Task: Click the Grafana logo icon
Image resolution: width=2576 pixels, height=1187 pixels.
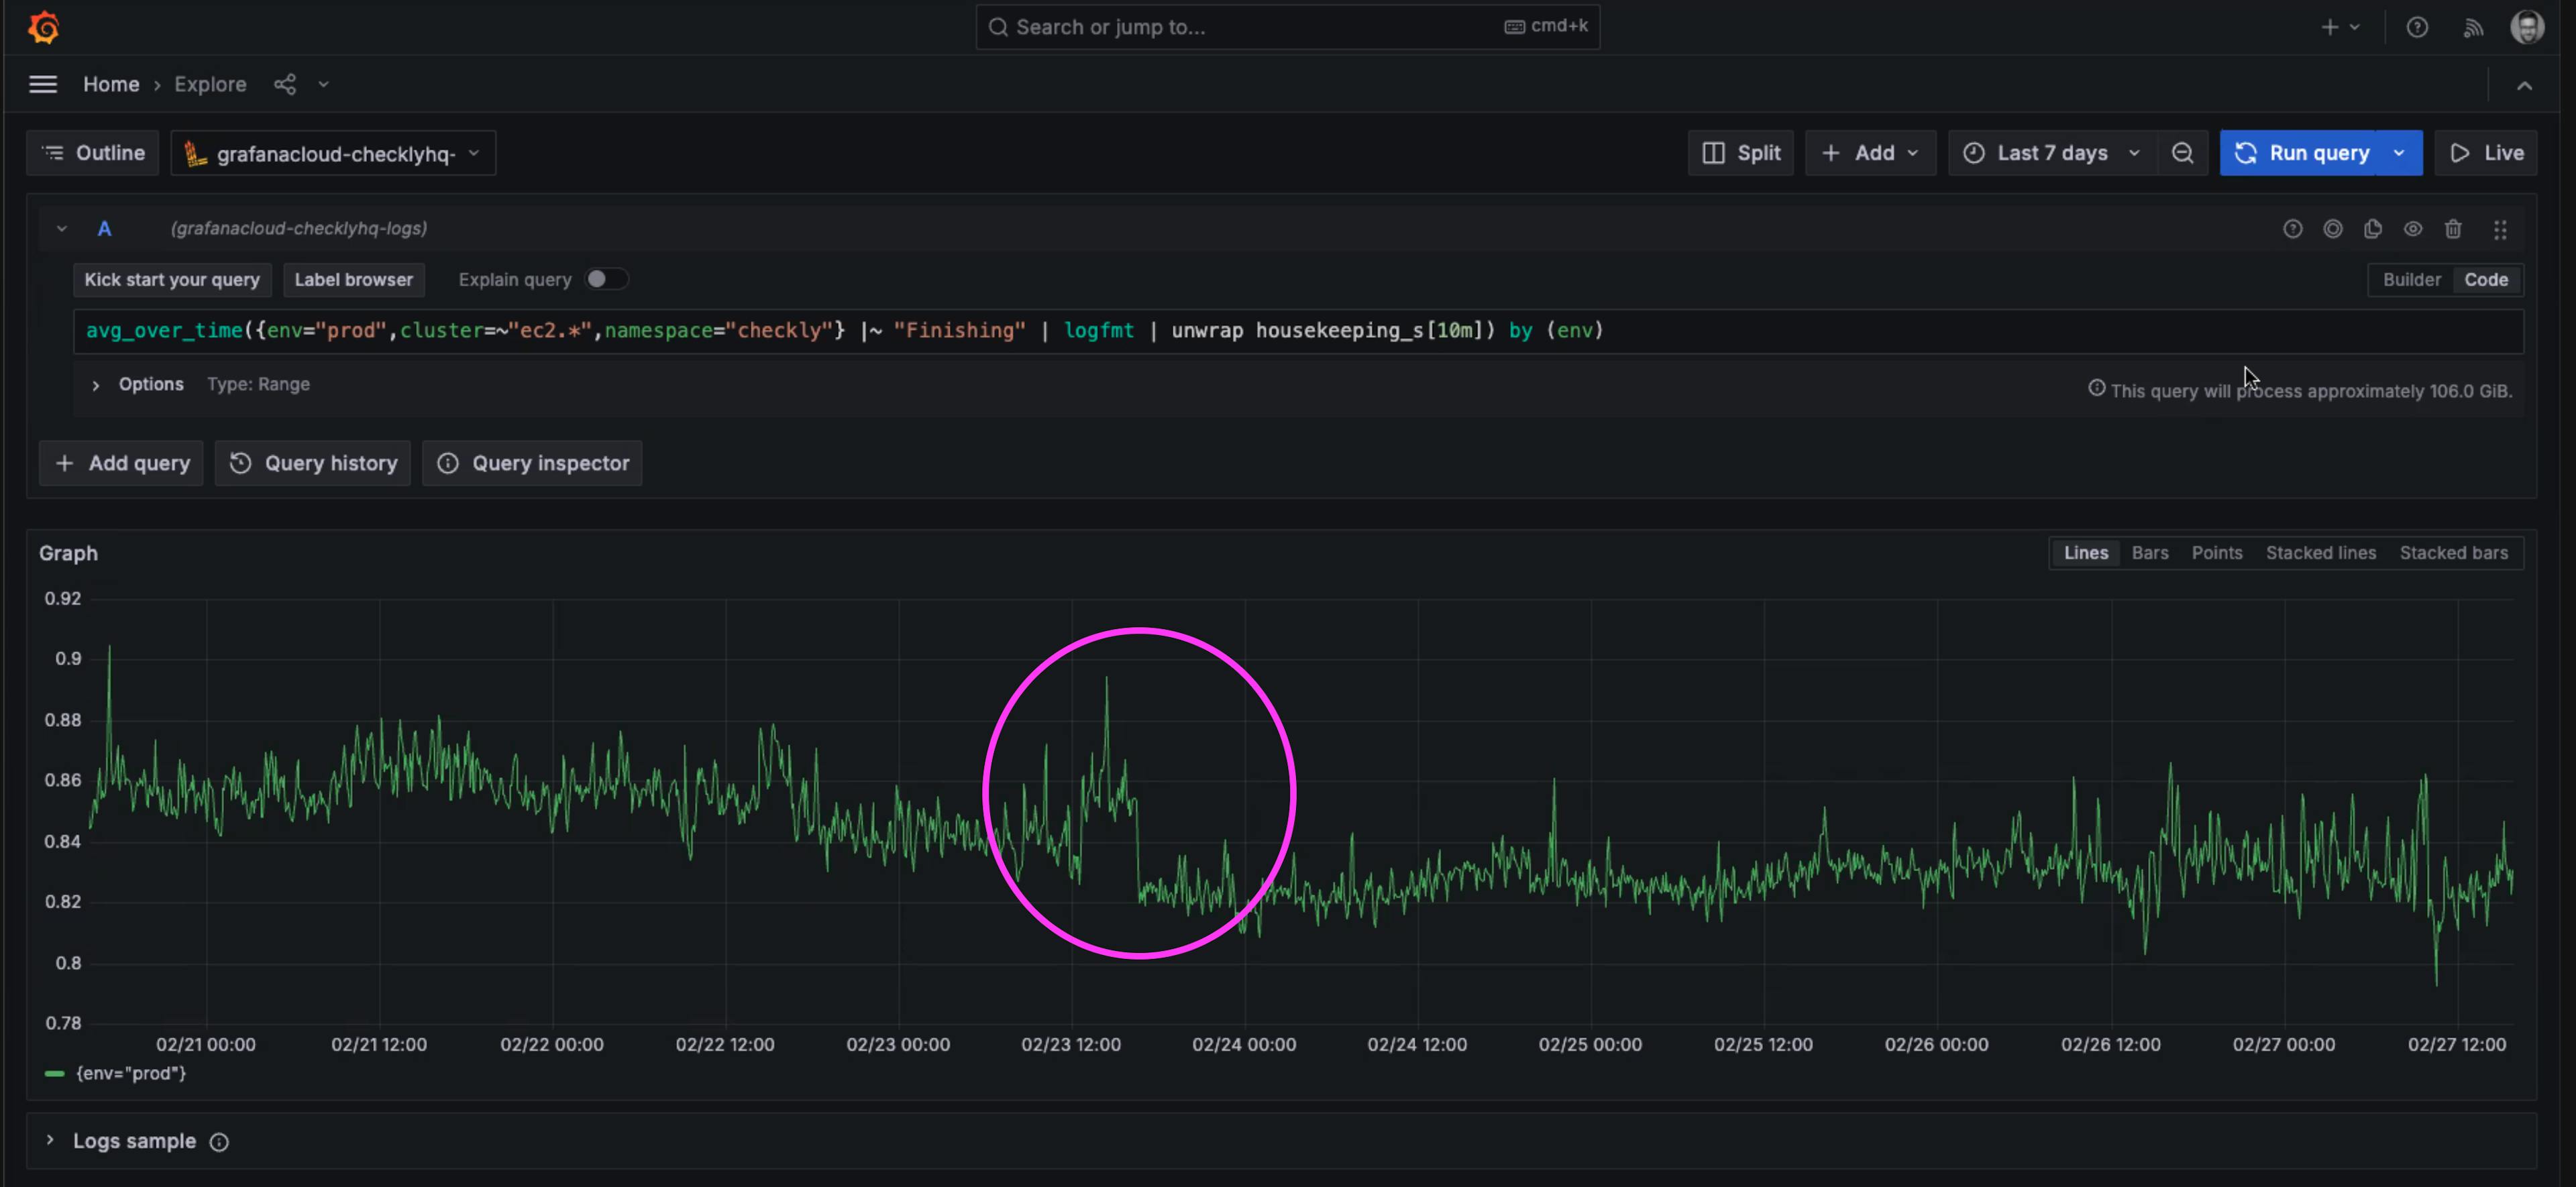Action: [x=43, y=27]
